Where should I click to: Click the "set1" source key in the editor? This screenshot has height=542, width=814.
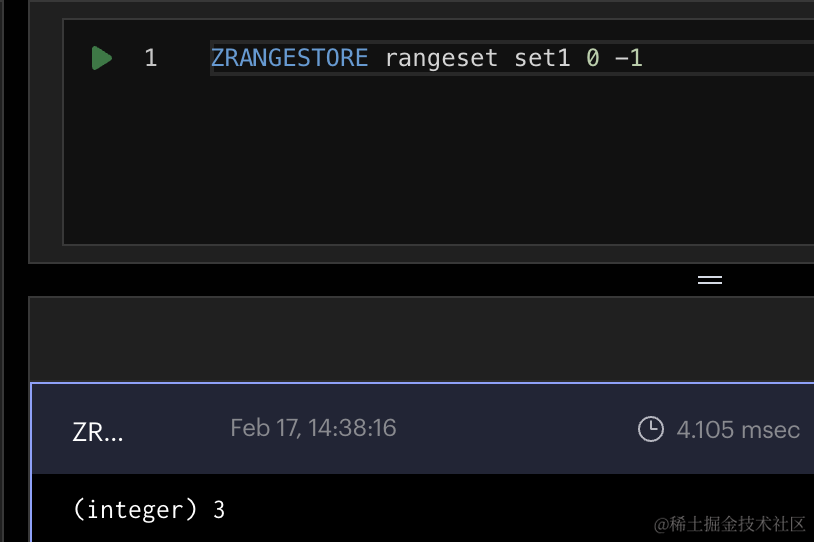pyautogui.click(x=542, y=58)
